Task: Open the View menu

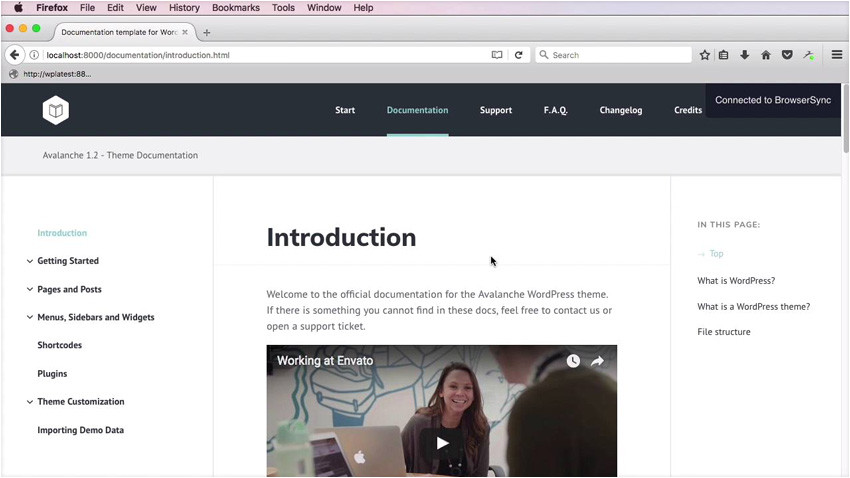Action: pyautogui.click(x=146, y=8)
